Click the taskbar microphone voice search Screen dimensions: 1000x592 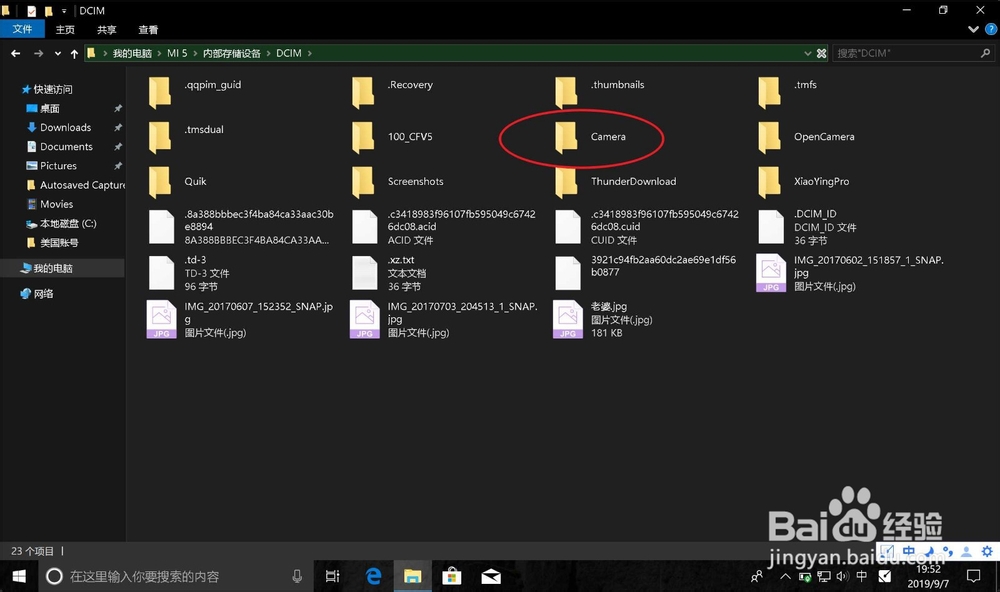click(297, 577)
